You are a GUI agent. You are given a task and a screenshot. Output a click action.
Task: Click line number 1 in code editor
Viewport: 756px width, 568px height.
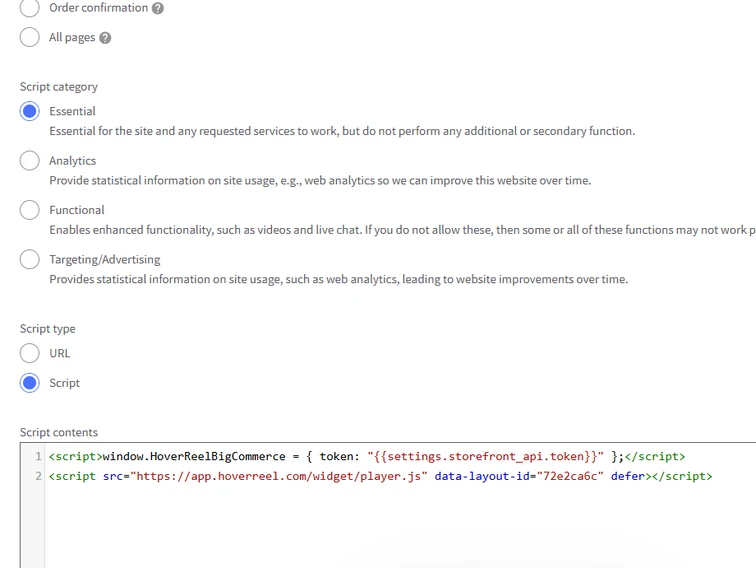coord(38,456)
